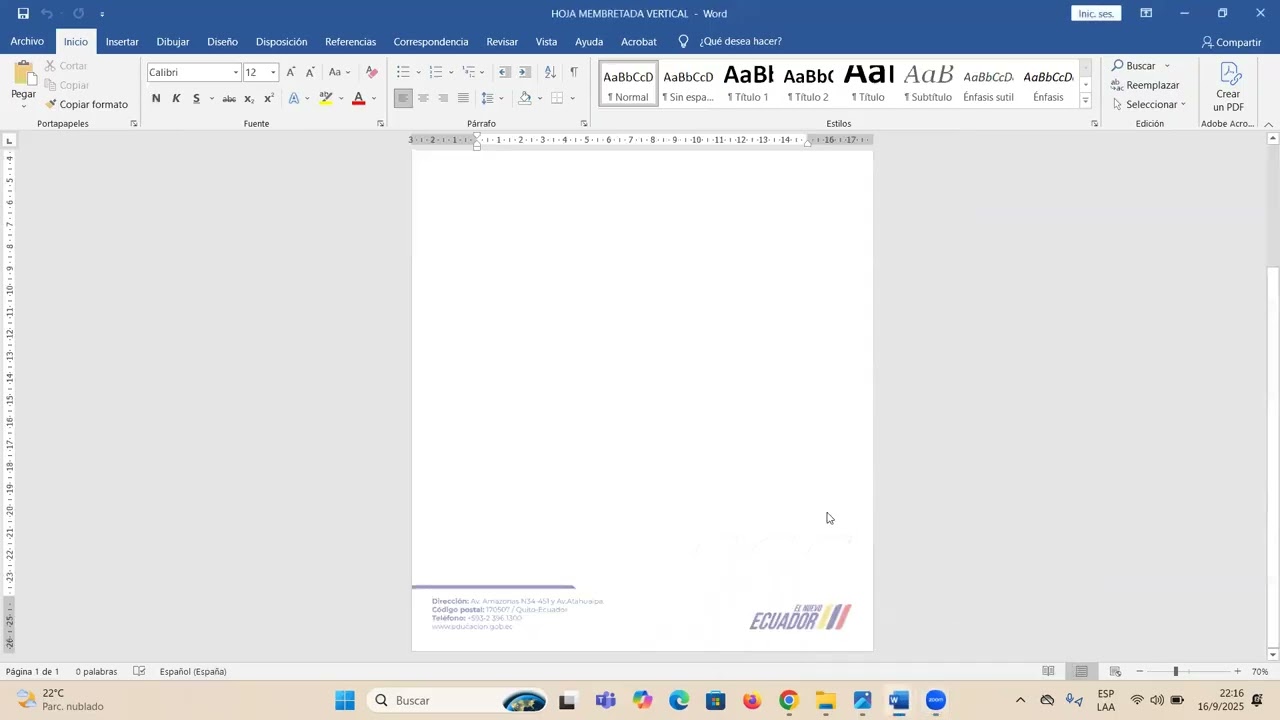
Task: Click the Windows Start button
Action: point(345,700)
